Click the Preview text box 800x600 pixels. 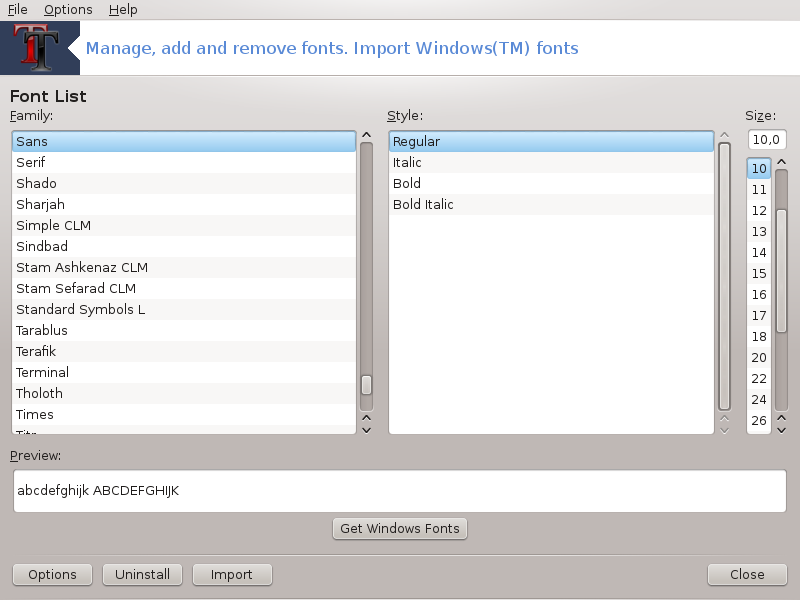point(400,491)
